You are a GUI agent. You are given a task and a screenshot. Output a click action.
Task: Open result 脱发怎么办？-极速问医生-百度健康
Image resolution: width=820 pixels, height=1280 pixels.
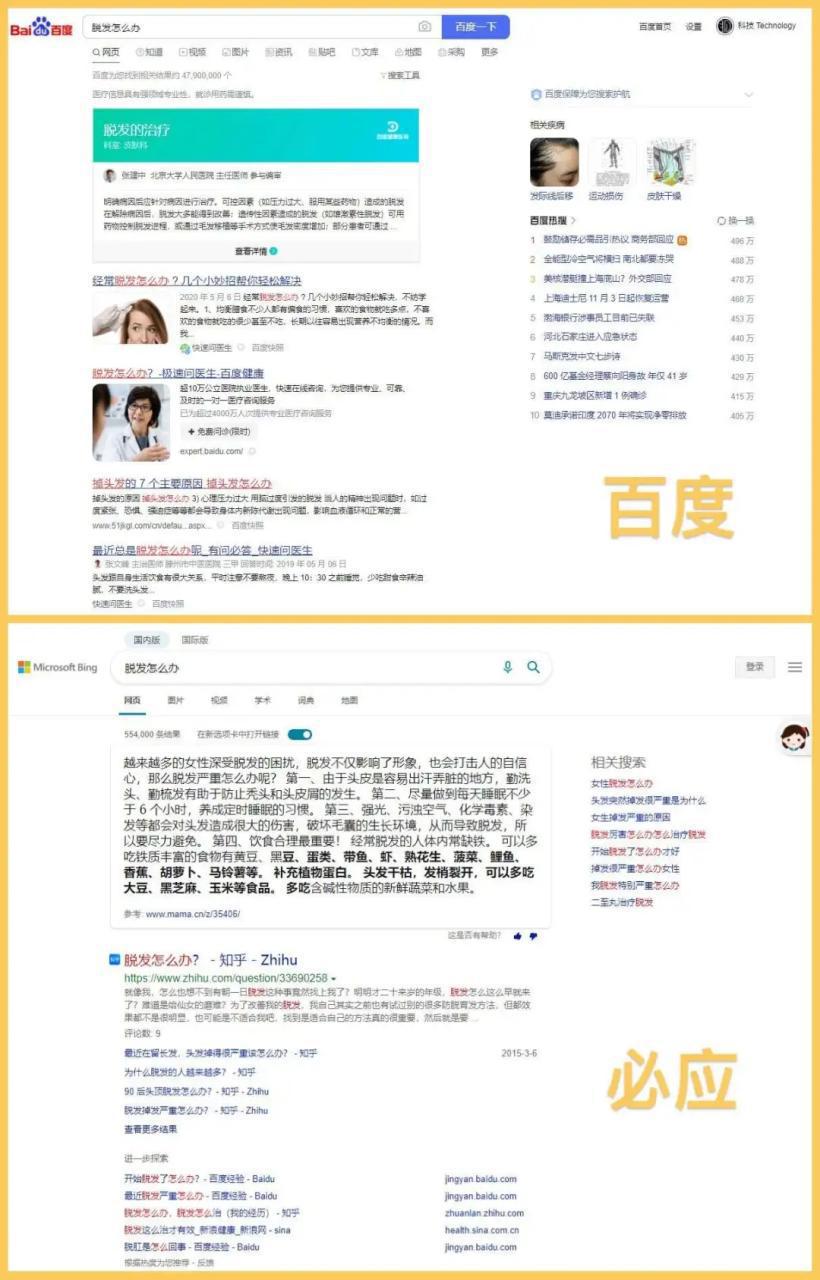click(178, 373)
